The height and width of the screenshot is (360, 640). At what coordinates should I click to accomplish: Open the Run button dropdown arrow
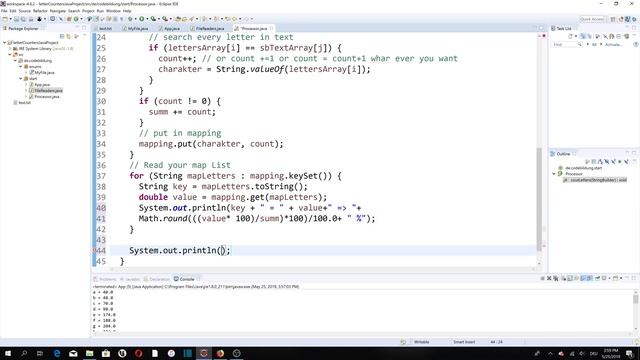[x=147, y=19]
